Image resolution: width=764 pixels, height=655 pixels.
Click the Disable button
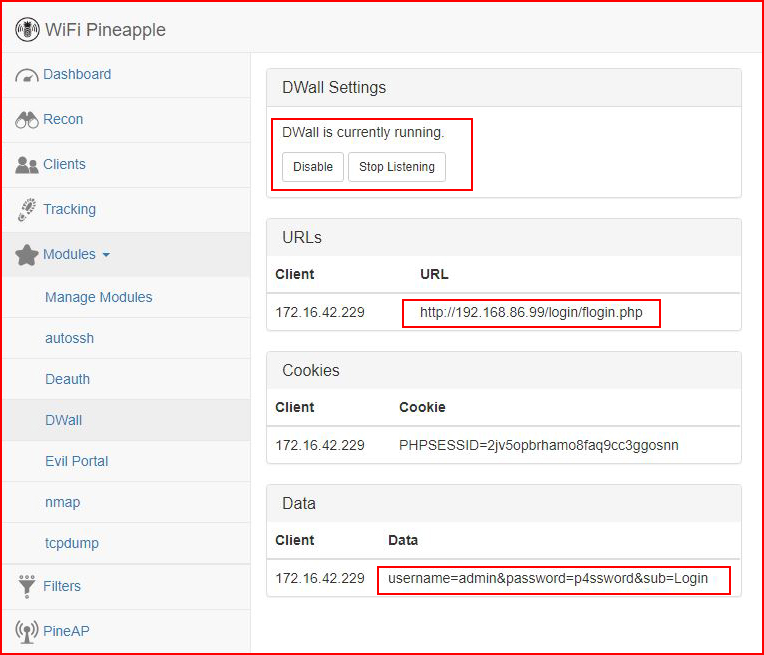pyautogui.click(x=313, y=167)
